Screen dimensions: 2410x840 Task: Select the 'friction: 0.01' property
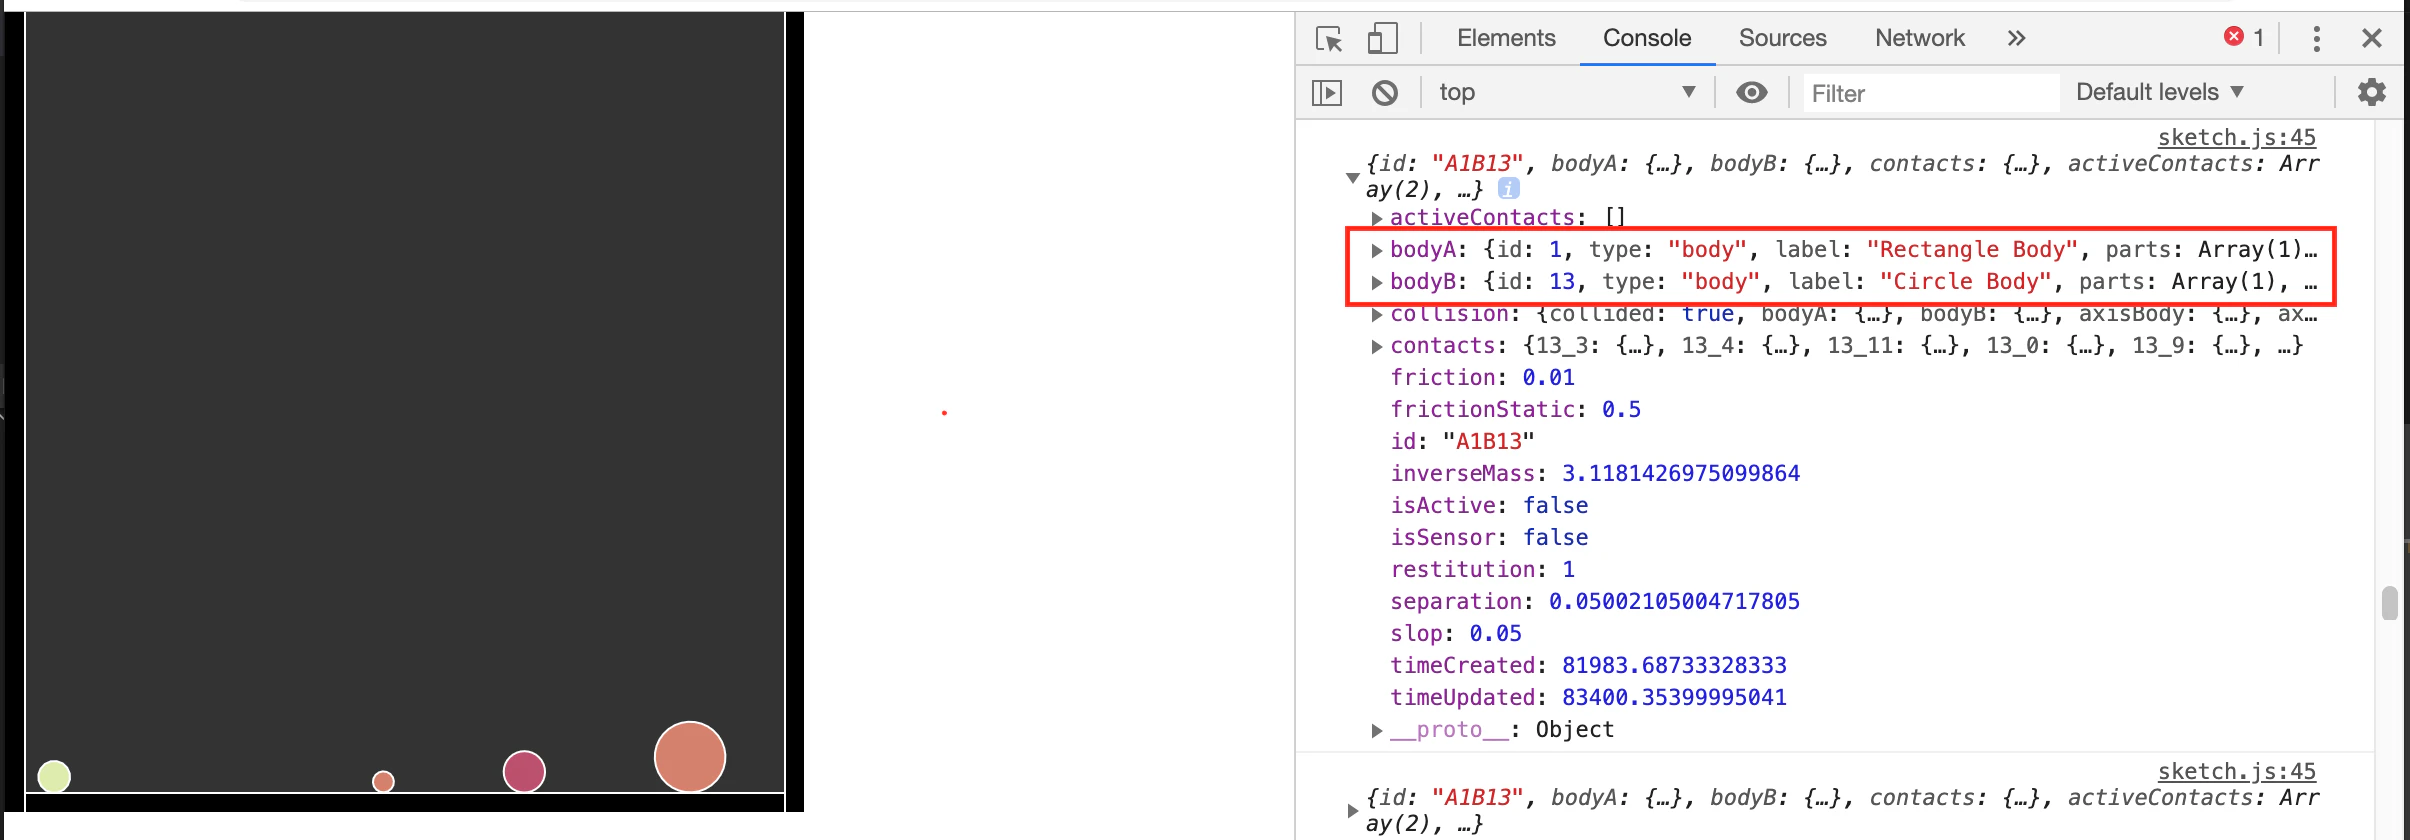(1482, 378)
